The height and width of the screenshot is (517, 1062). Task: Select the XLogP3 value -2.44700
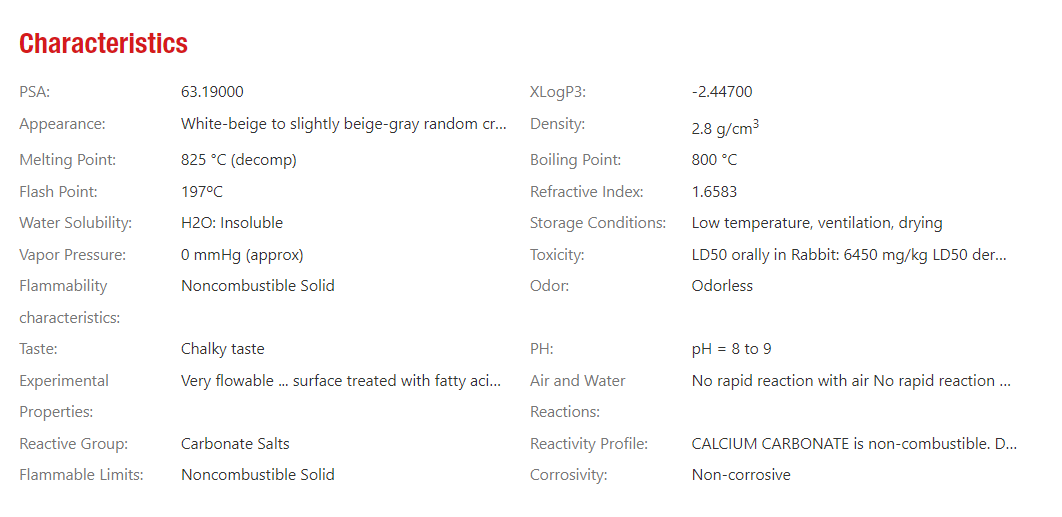pyautogui.click(x=721, y=92)
